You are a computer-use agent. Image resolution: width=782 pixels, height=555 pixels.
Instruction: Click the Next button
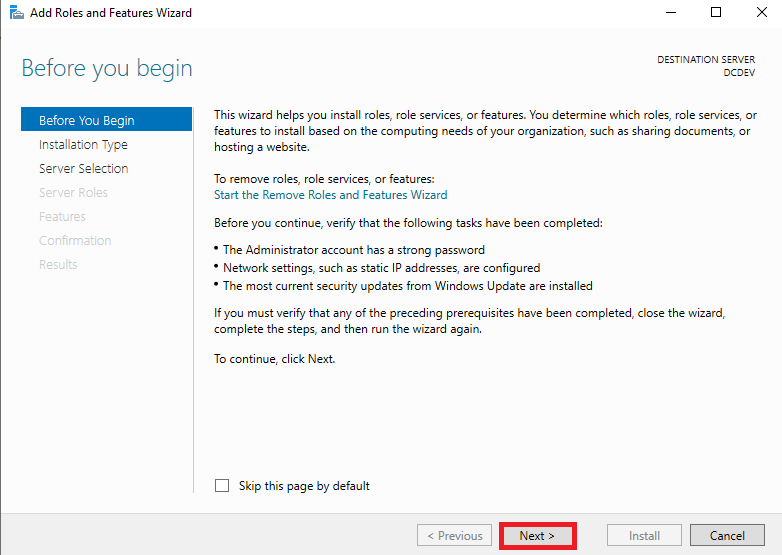coord(537,536)
